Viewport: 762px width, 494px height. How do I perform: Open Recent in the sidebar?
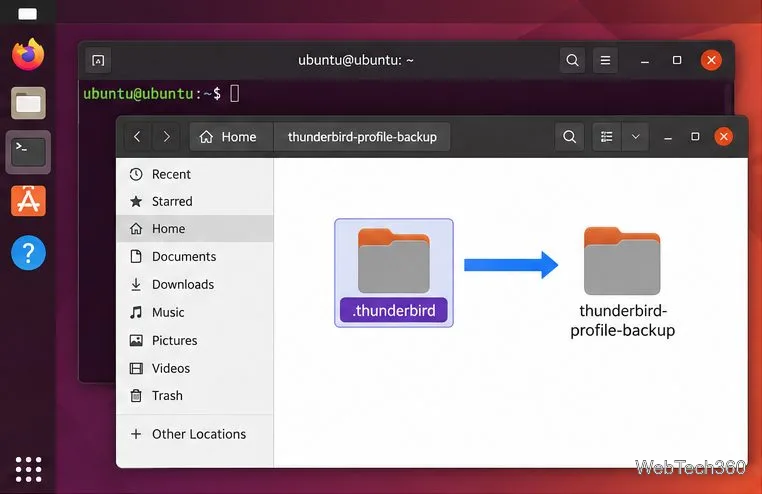(195, 174)
